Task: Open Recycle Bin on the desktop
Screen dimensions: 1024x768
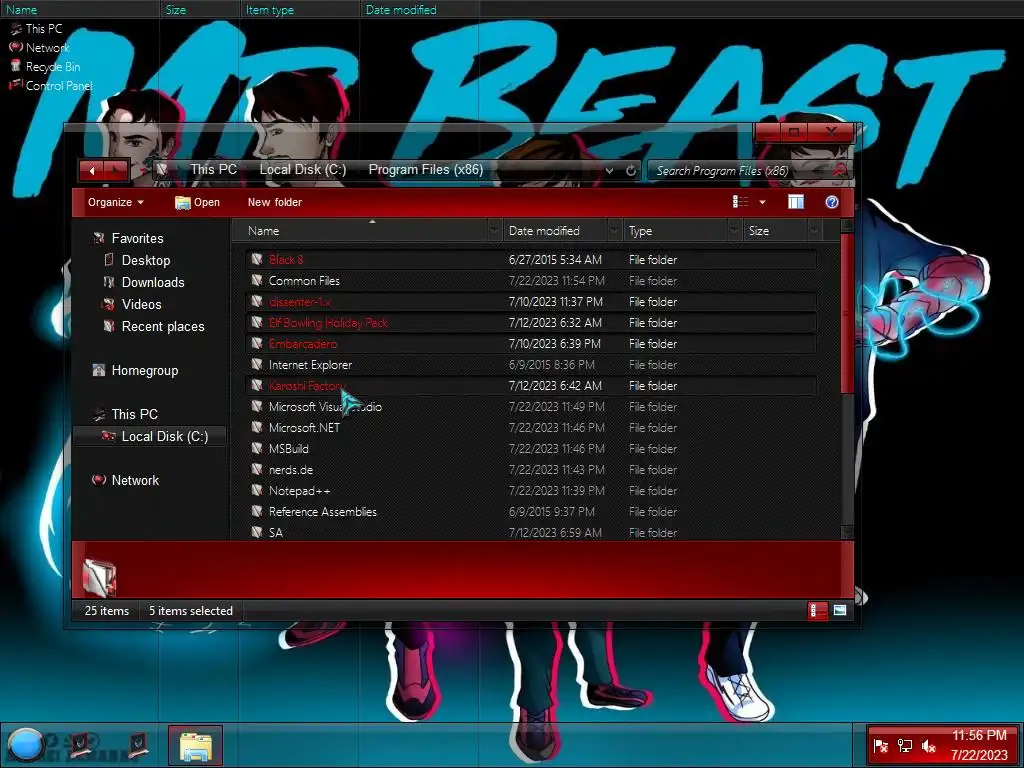Action: (45, 67)
